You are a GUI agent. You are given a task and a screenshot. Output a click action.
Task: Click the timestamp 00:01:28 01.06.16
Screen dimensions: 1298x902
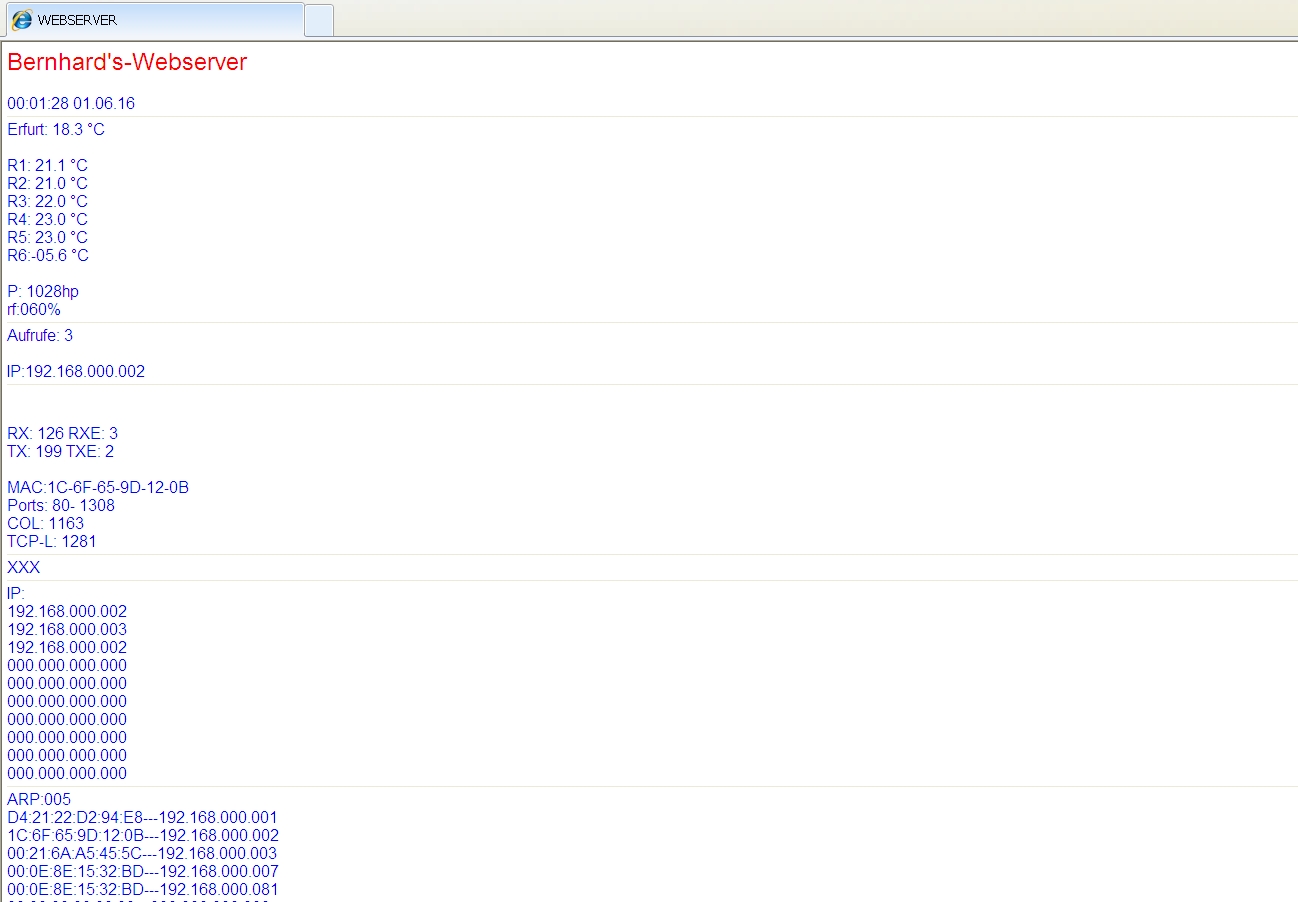(x=71, y=103)
